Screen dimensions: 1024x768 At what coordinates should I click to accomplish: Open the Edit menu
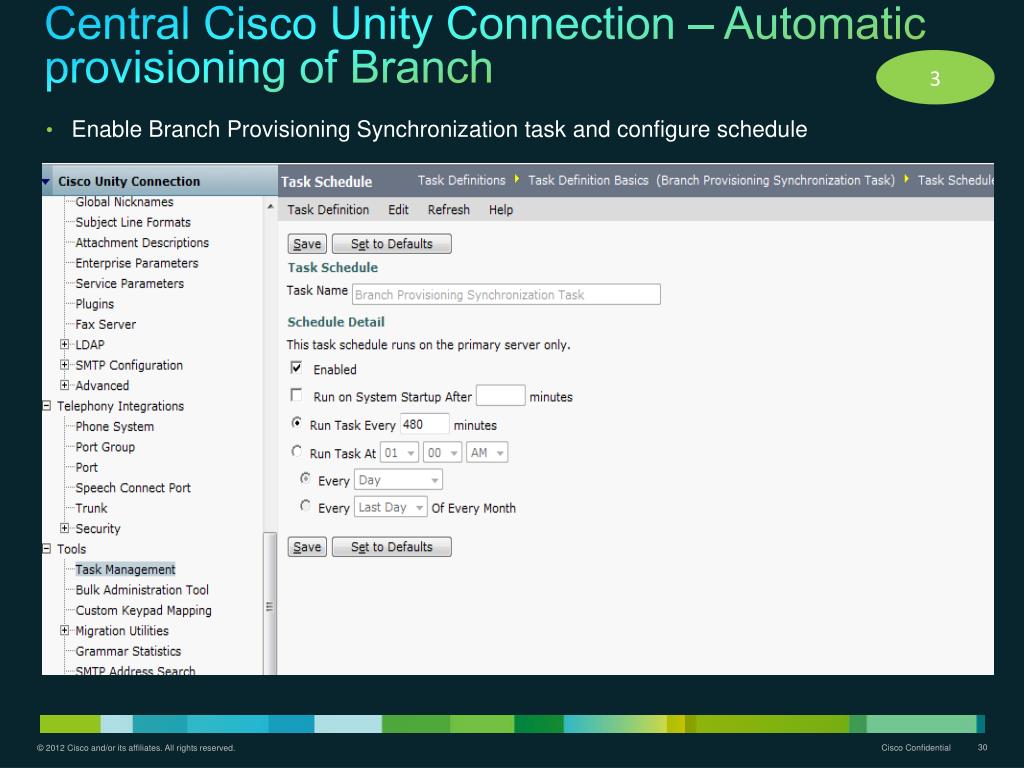[x=398, y=210]
